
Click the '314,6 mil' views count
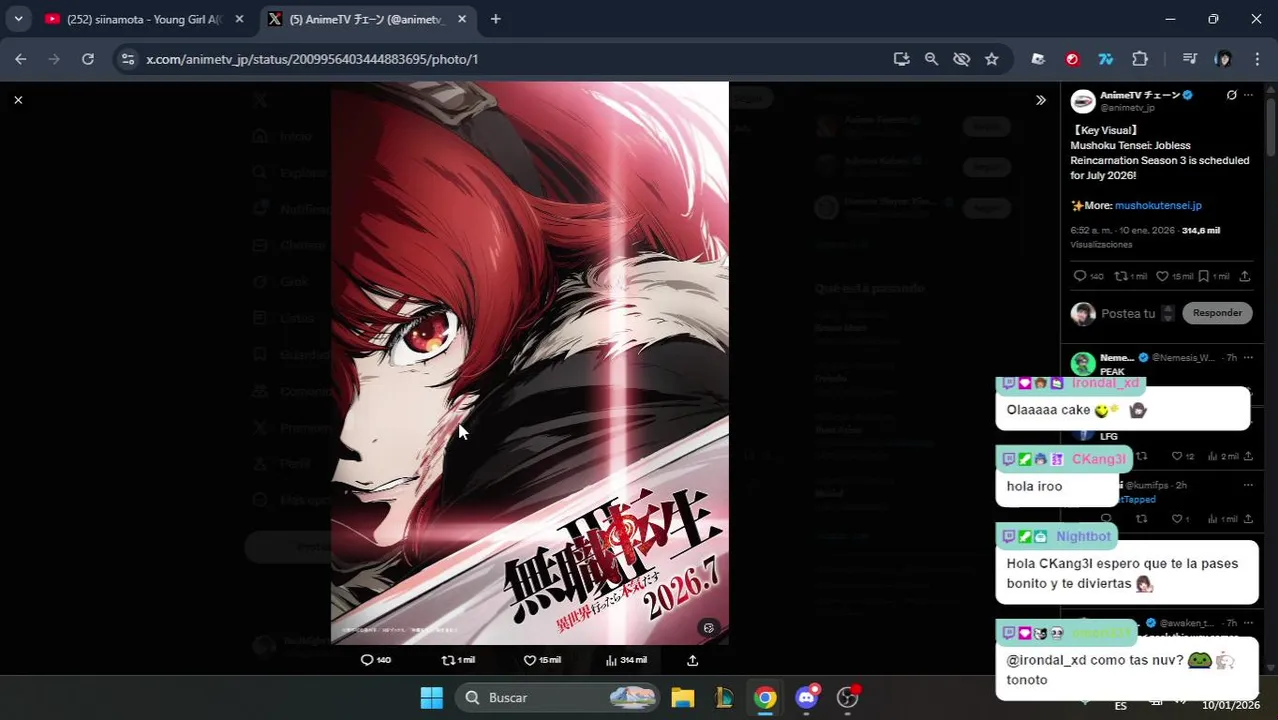click(1201, 230)
